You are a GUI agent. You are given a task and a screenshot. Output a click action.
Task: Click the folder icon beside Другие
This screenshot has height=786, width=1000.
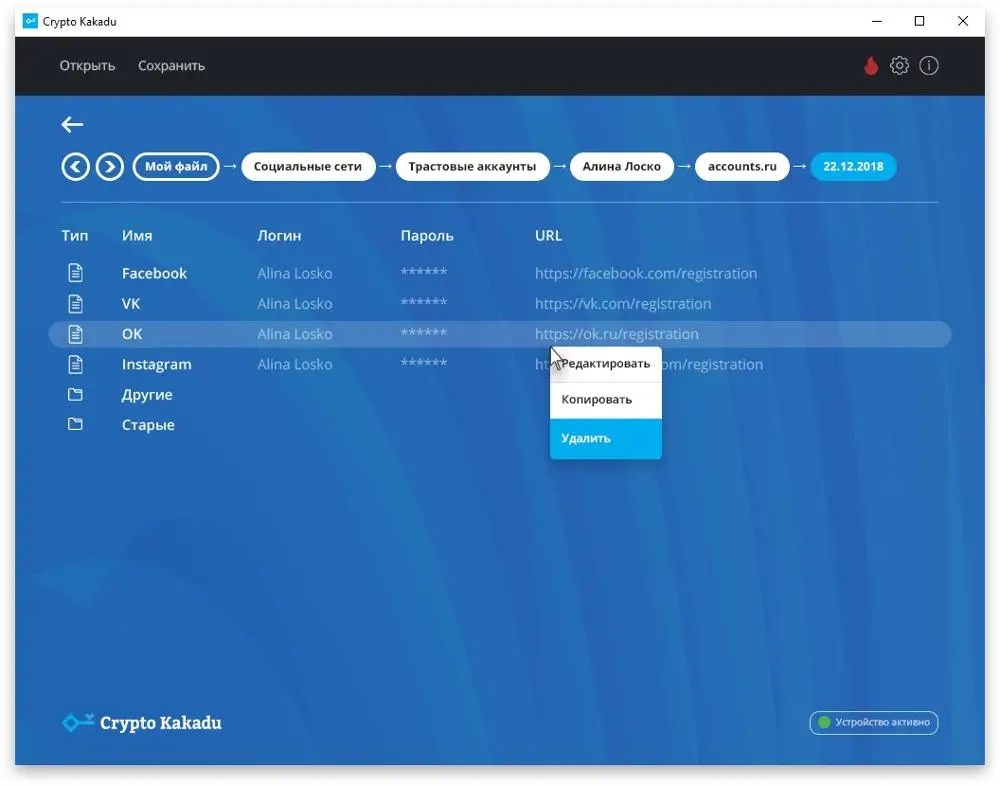tap(75, 394)
